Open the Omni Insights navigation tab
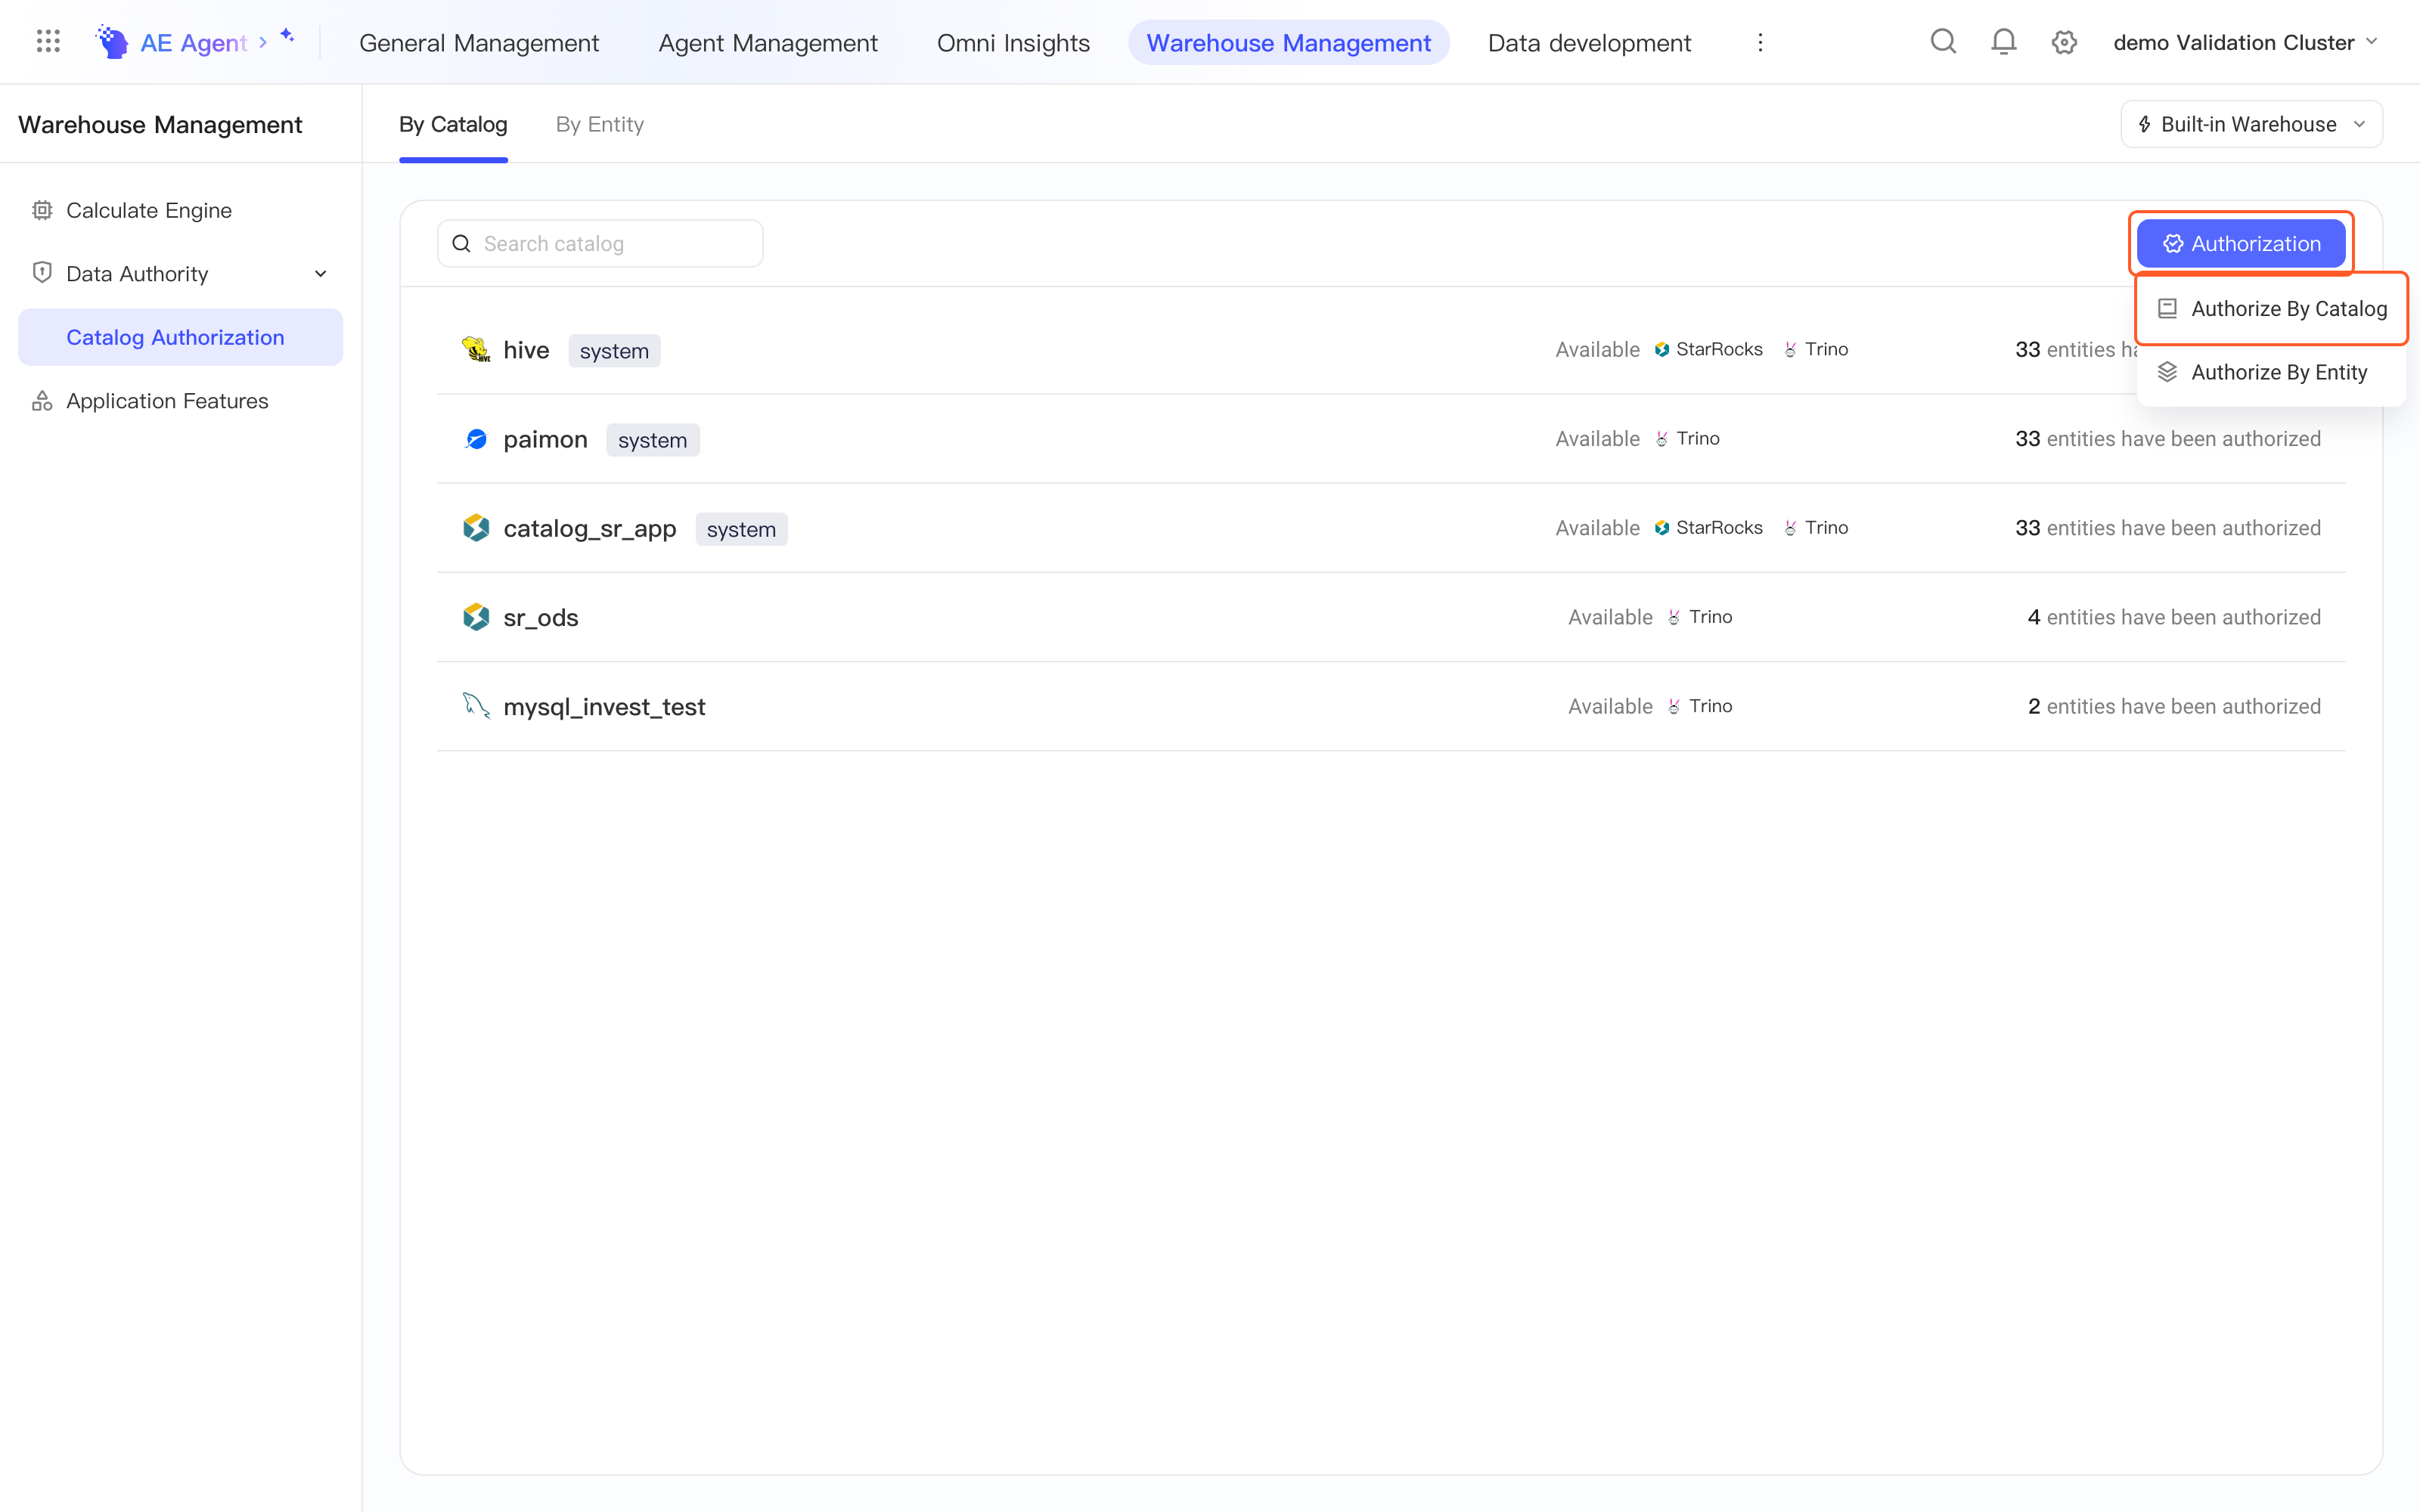This screenshot has height=1512, width=2420. [x=1013, y=42]
